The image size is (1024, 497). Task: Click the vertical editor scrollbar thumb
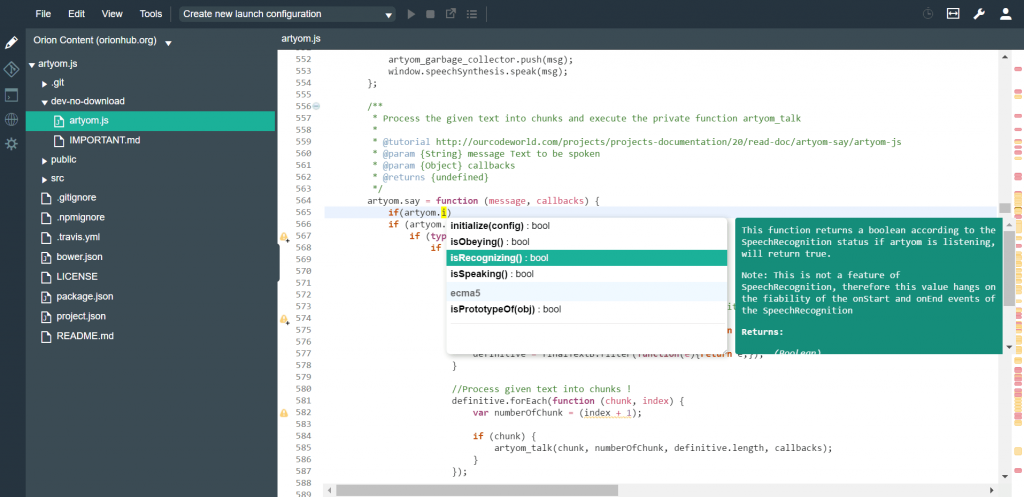[1004, 208]
